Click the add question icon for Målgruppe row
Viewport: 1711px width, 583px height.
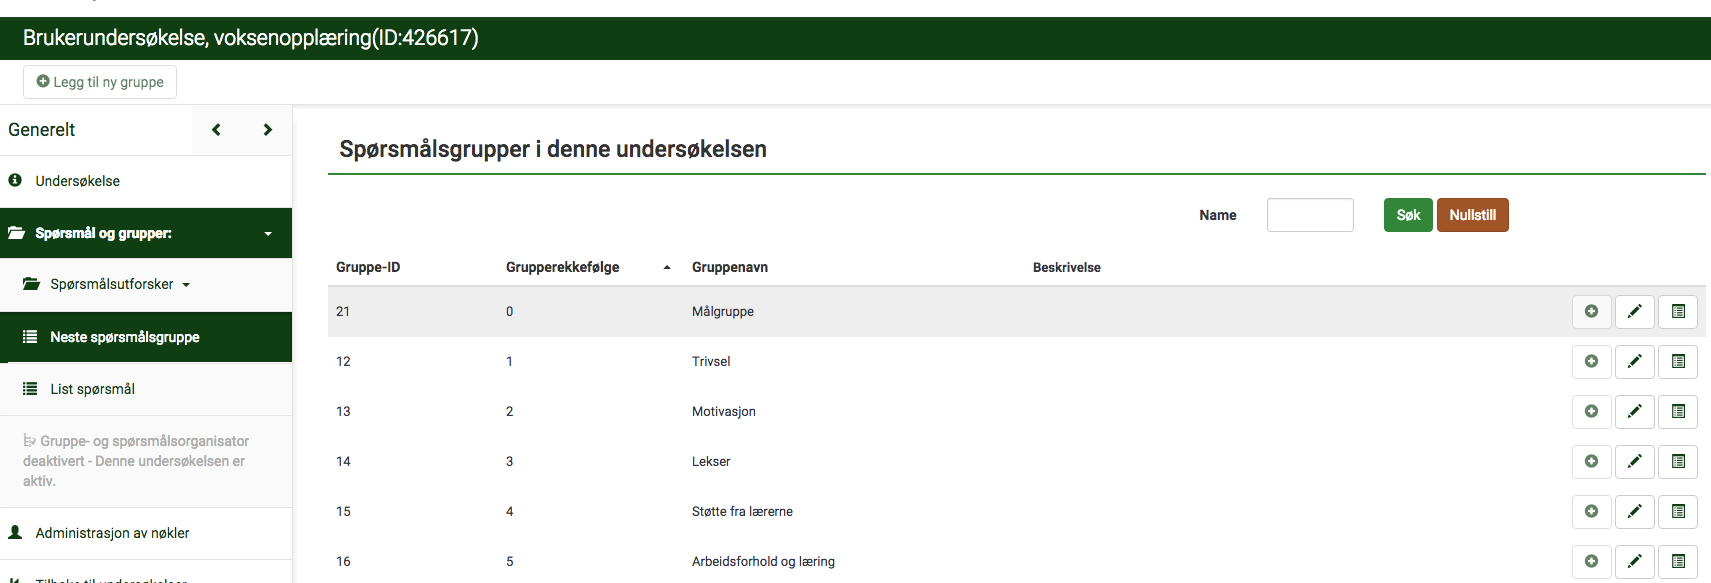point(1591,311)
